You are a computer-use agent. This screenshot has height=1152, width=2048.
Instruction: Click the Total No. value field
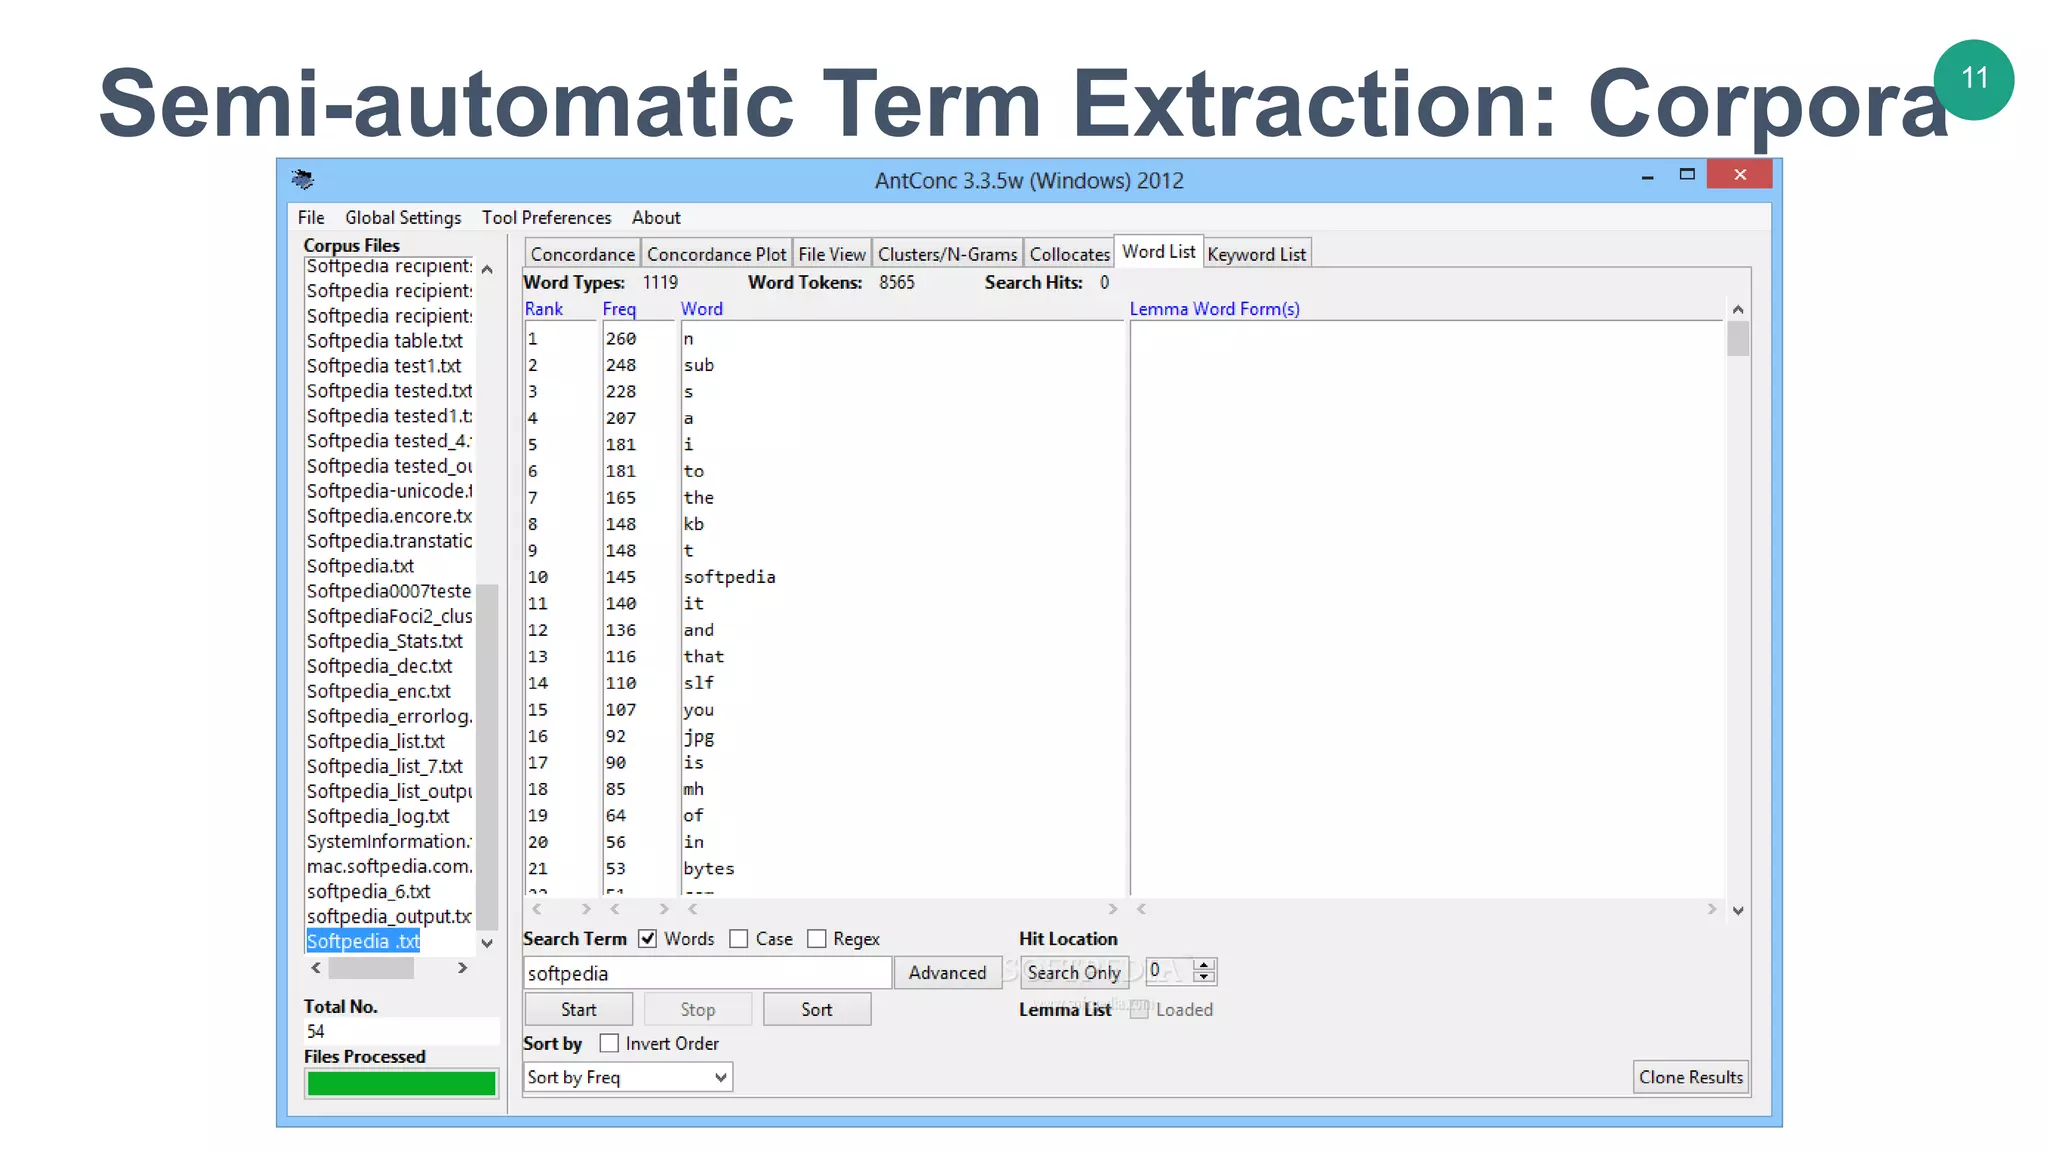tap(401, 1031)
